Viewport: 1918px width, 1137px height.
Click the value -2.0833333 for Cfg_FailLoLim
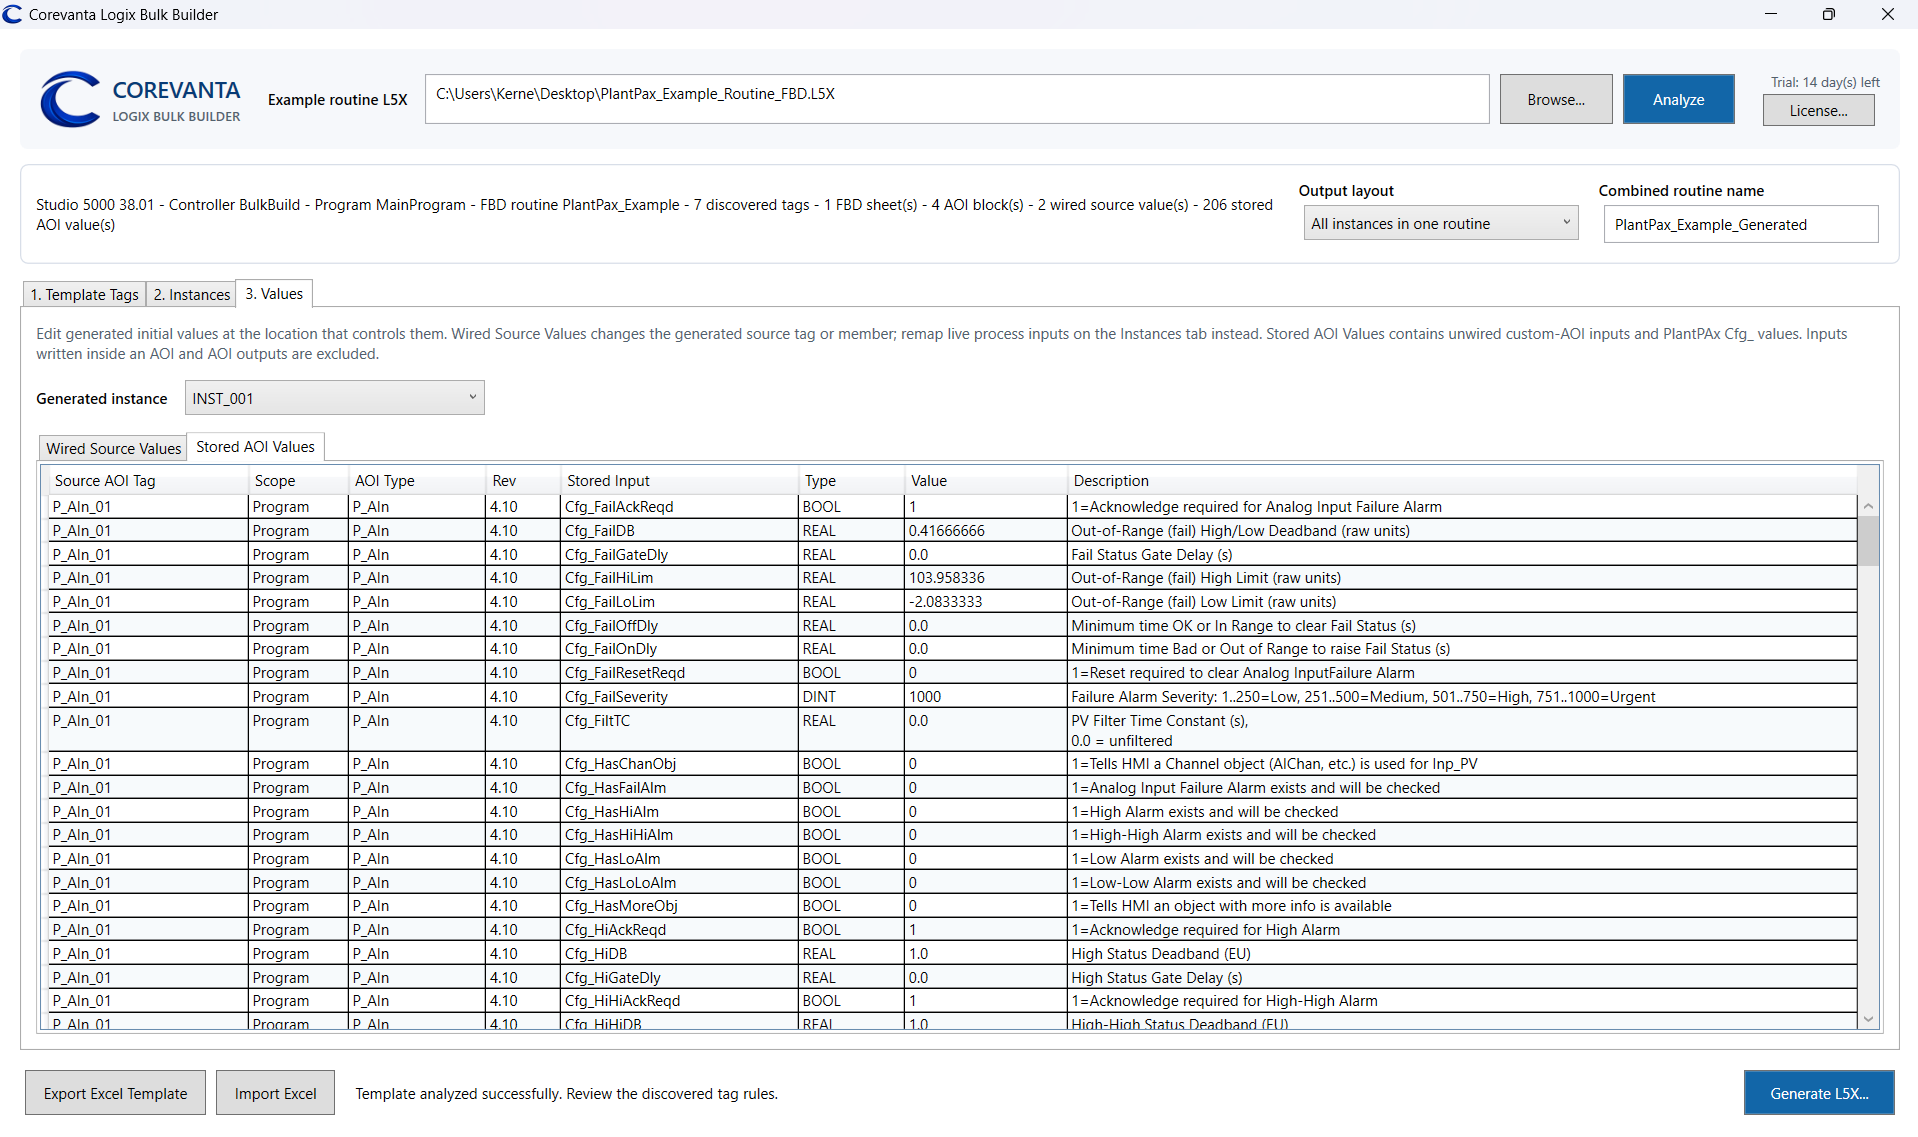coord(986,601)
